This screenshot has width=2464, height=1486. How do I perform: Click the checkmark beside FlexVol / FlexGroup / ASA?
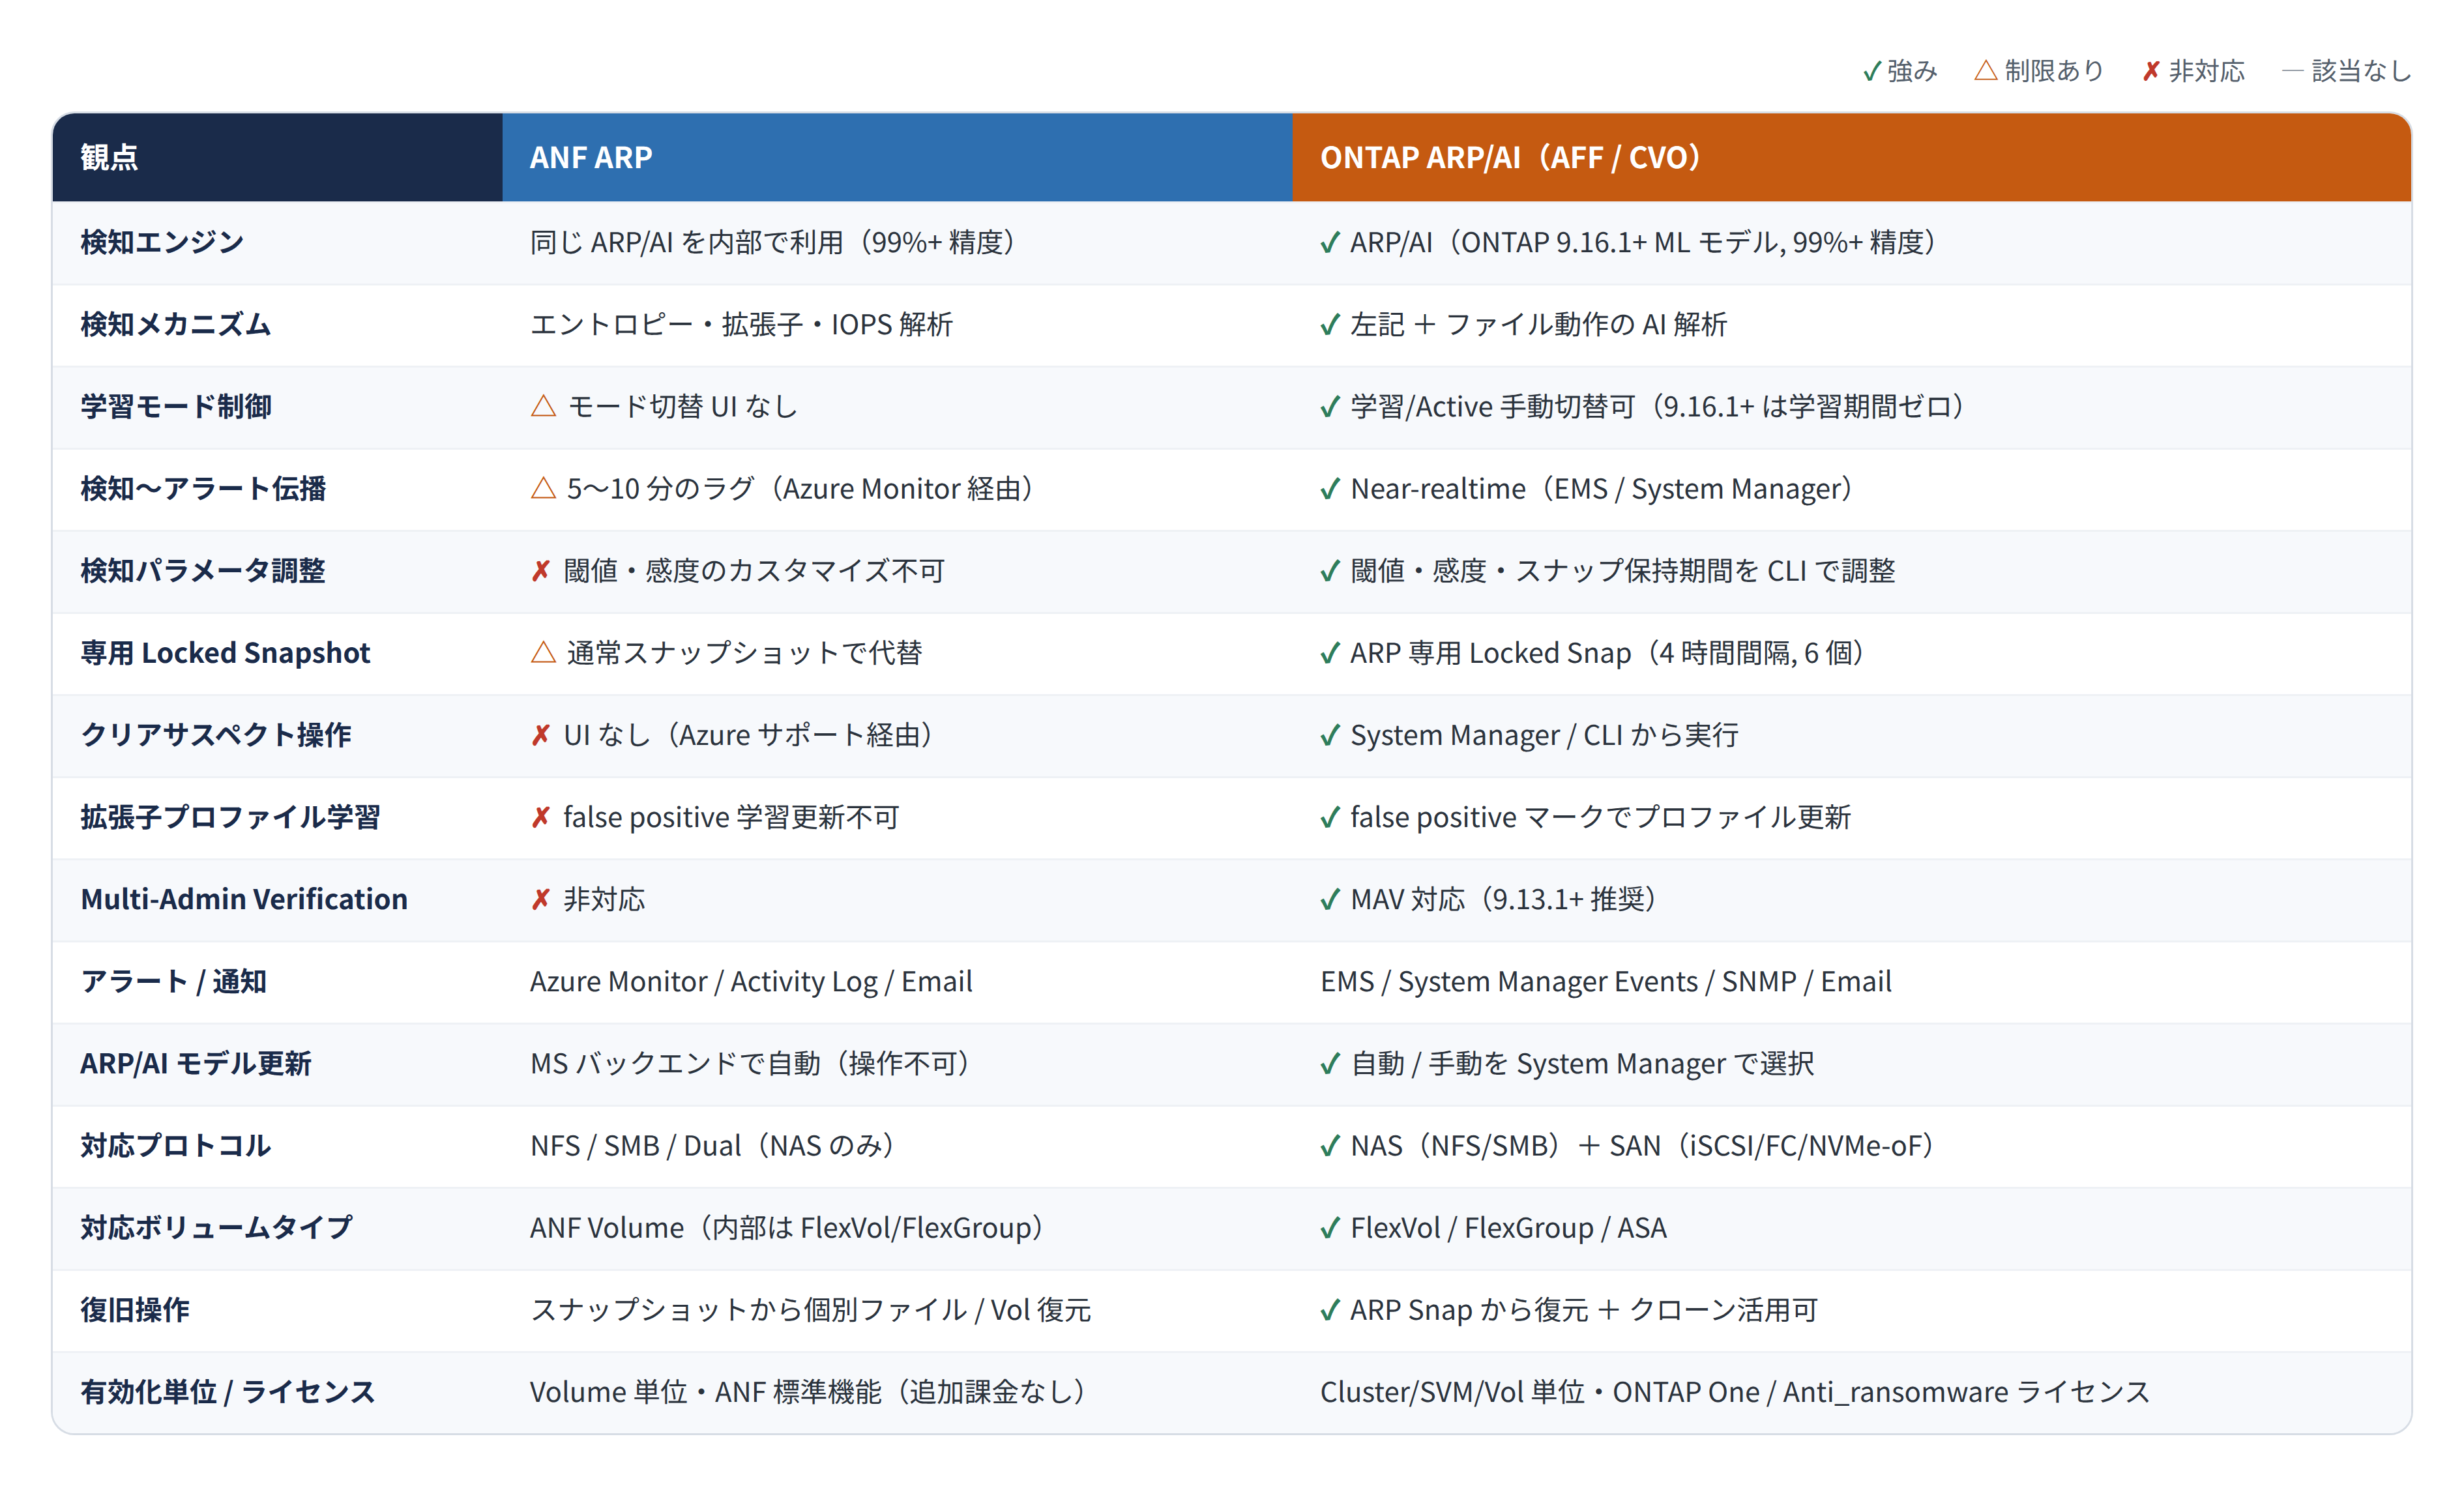click(1330, 1228)
